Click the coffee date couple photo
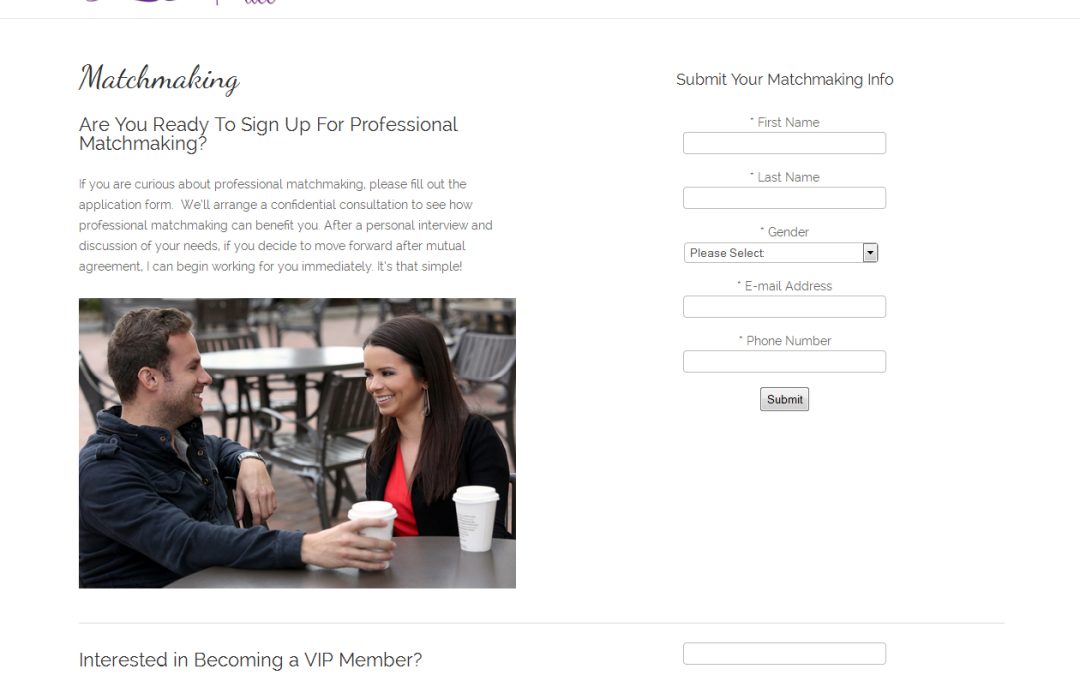The width and height of the screenshot is (1080, 675). [297, 443]
